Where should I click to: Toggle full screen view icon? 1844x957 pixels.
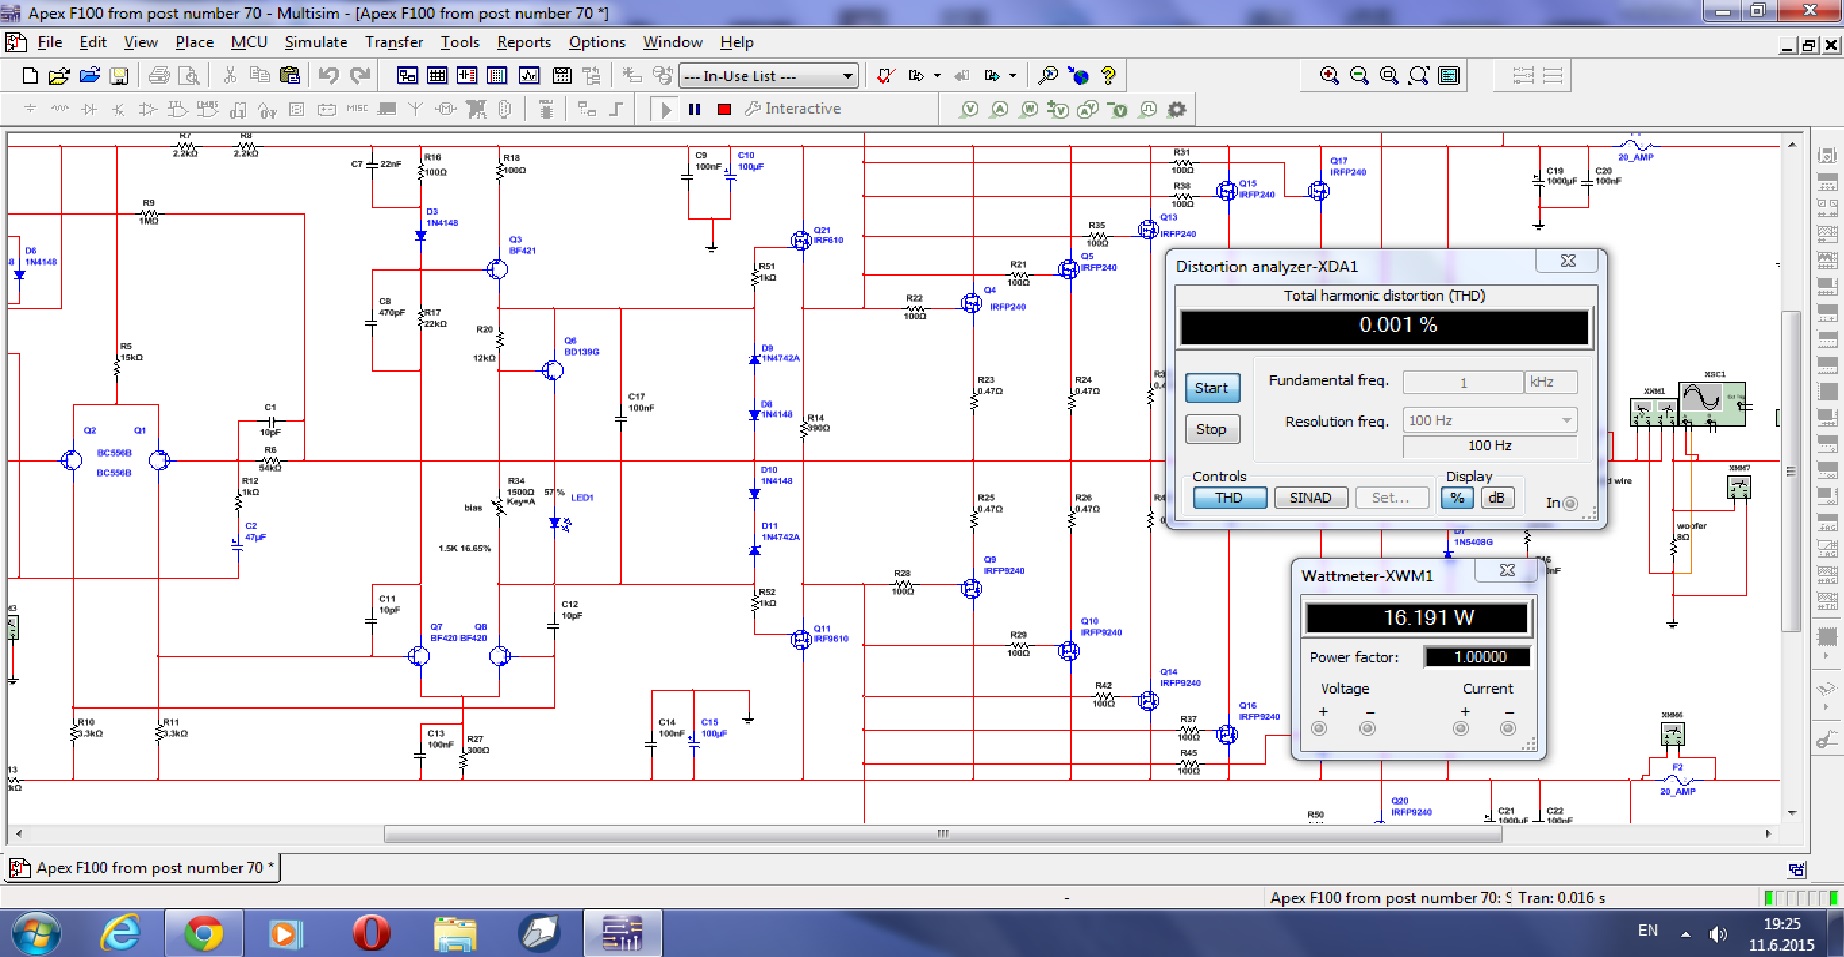point(1449,76)
